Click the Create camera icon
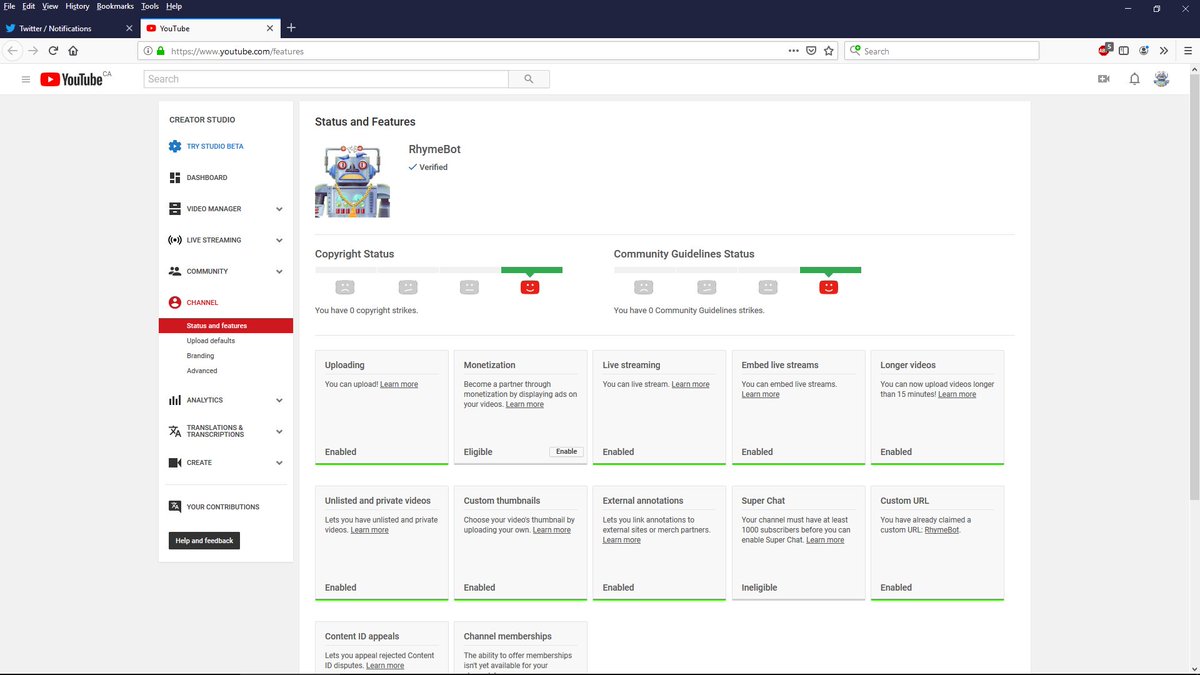Screen dimensions: 1200x675 [x=175, y=463]
